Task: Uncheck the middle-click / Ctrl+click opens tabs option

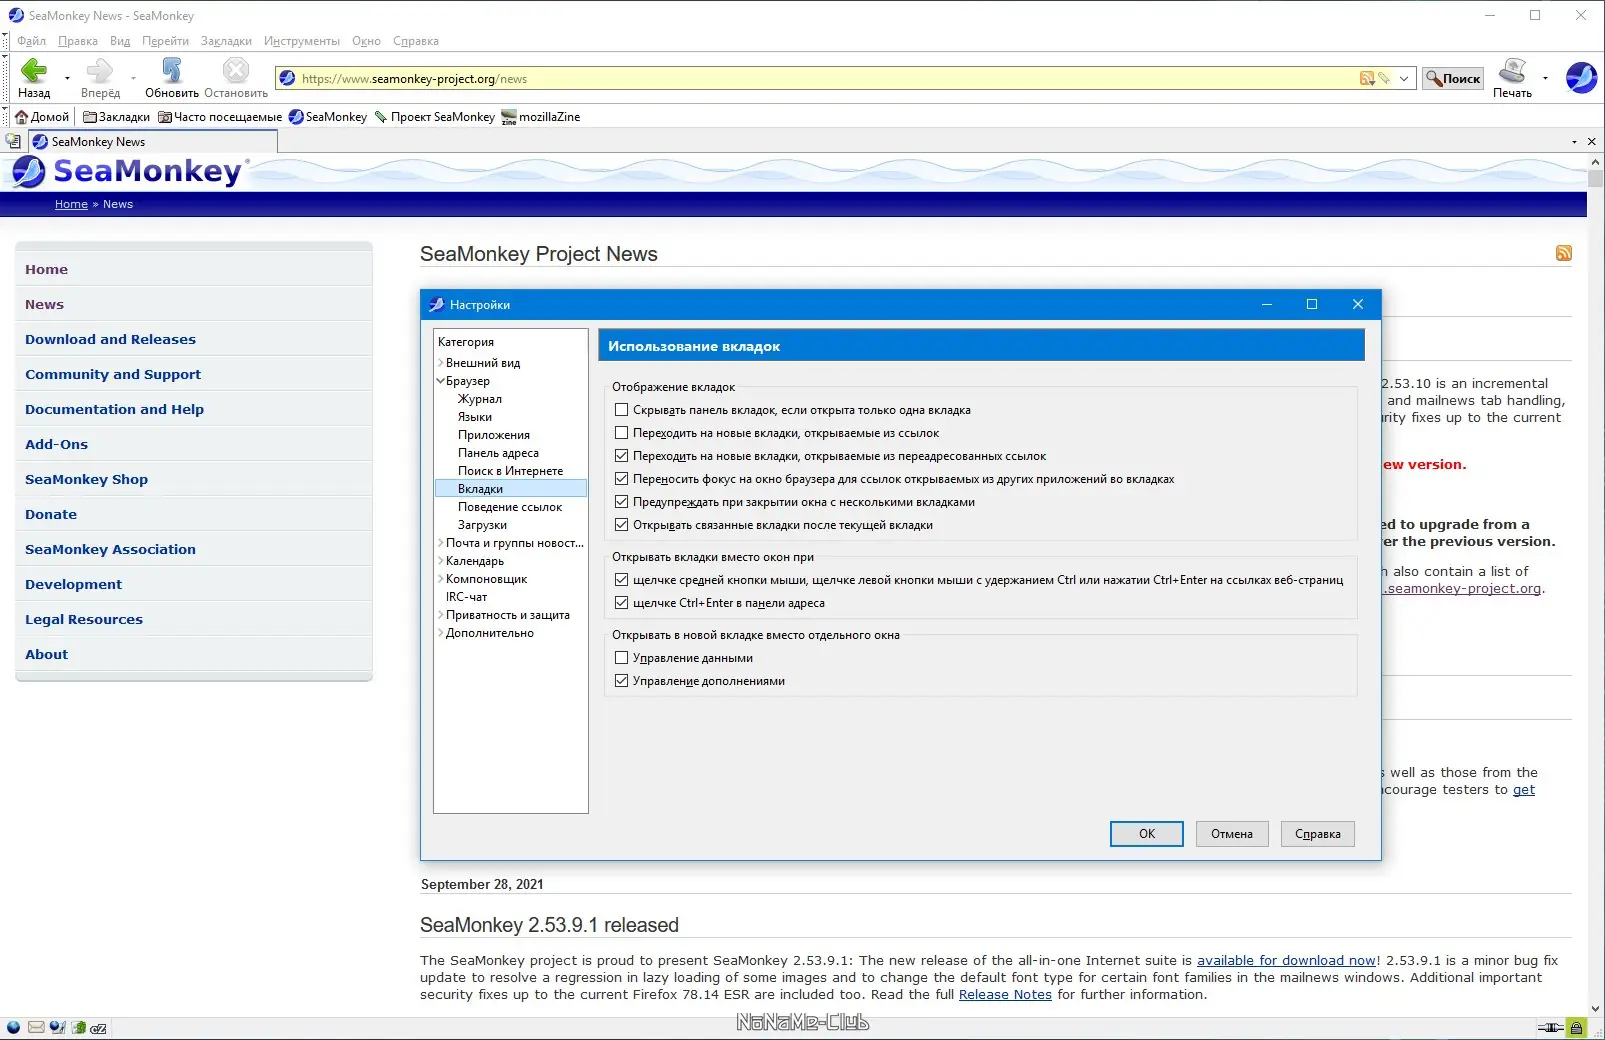Action: (621, 580)
